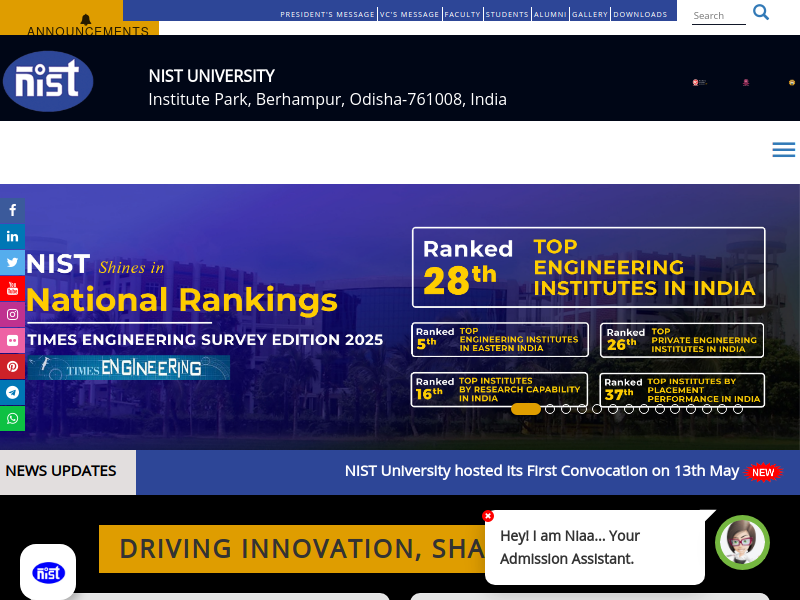Click the Announcements label
This screenshot has width=800, height=600.
pyautogui.click(x=88, y=31)
